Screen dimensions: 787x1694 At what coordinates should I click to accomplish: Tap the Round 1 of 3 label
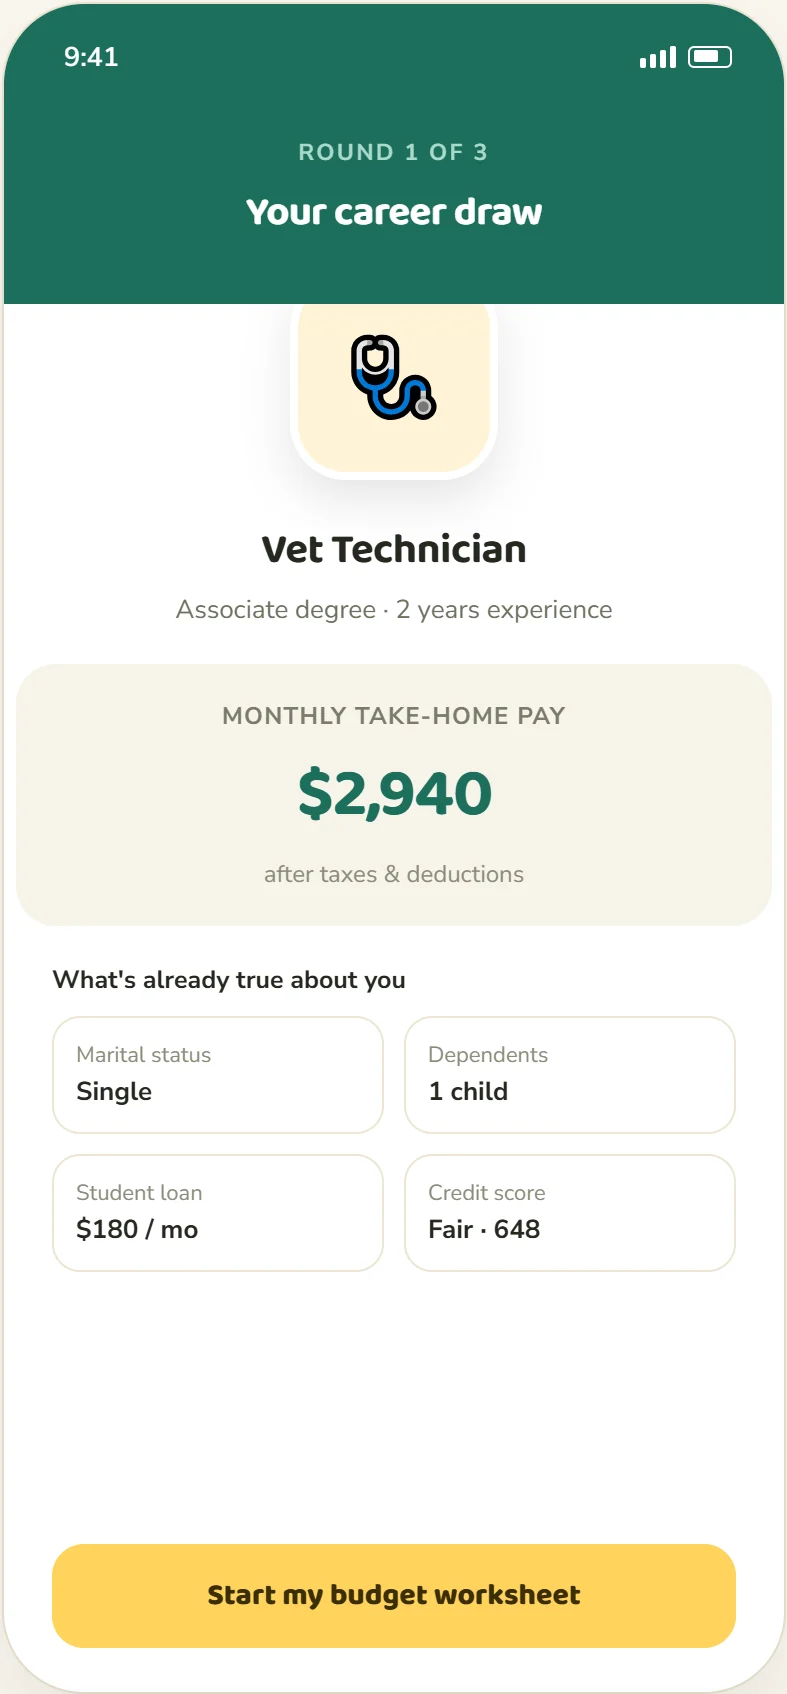pyautogui.click(x=394, y=152)
